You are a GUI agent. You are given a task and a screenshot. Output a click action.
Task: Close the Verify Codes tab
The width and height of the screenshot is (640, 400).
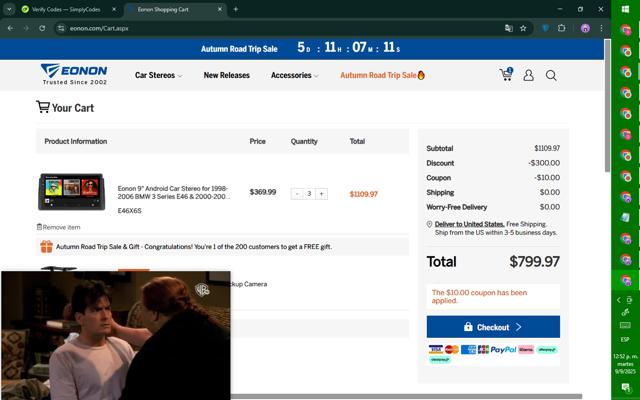[114, 9]
